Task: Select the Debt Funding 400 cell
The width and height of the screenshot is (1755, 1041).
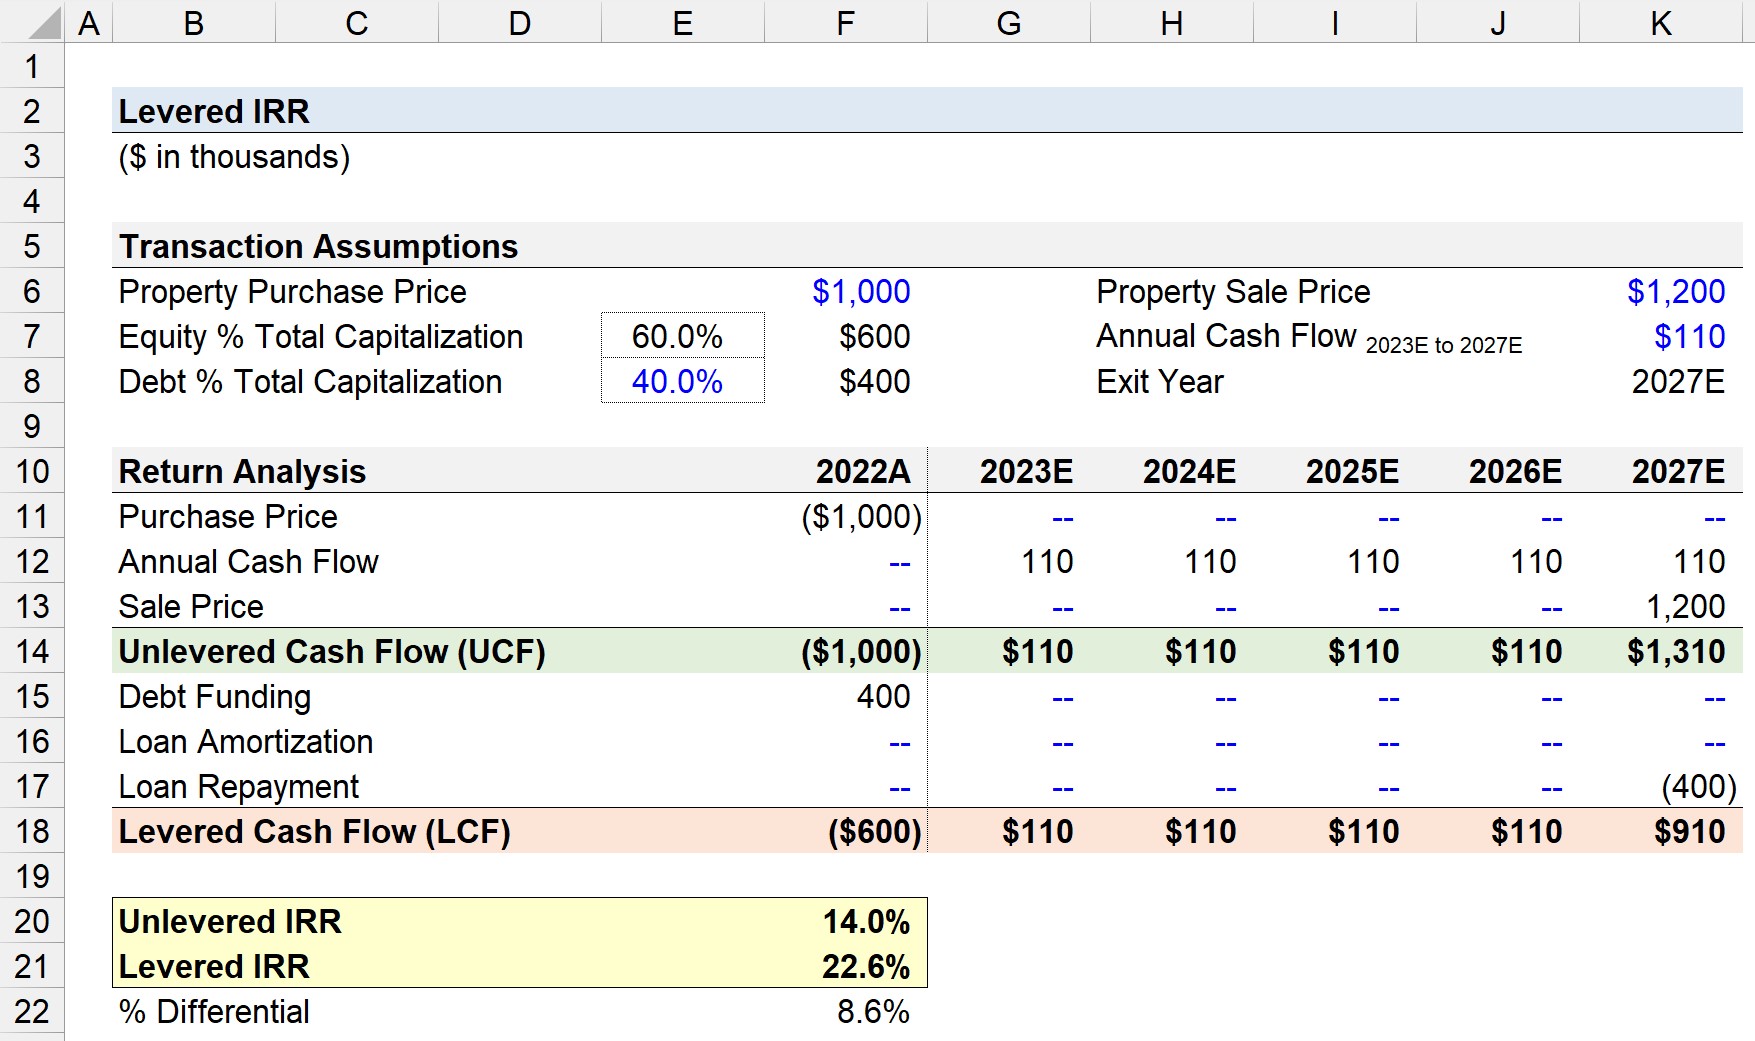Action: 846,696
